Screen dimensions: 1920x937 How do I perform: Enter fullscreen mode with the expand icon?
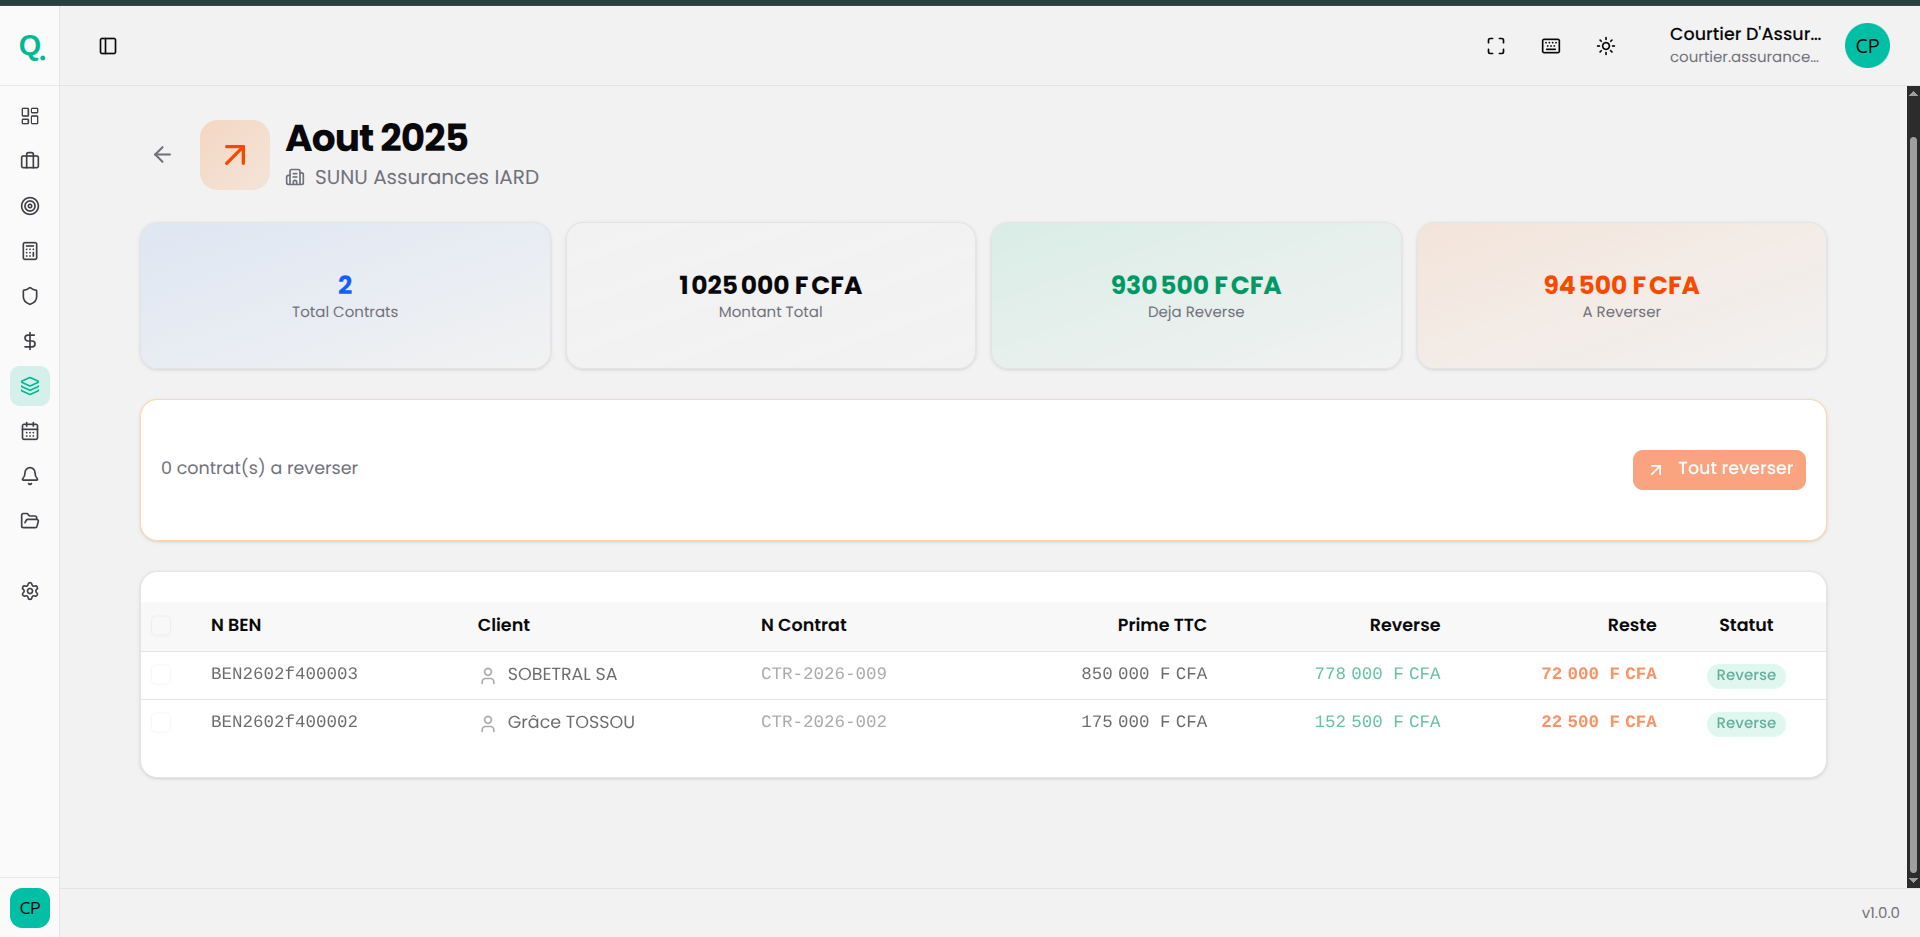[1496, 46]
